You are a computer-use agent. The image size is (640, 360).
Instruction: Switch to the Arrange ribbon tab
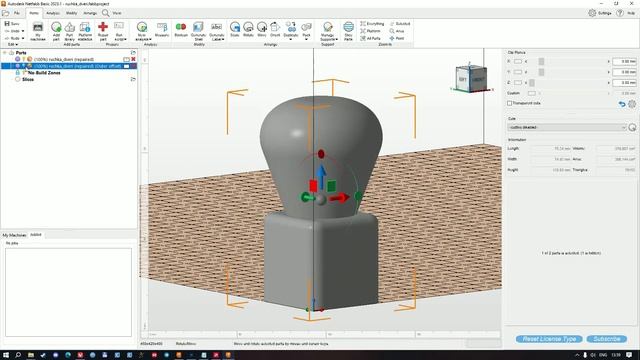(x=90, y=13)
